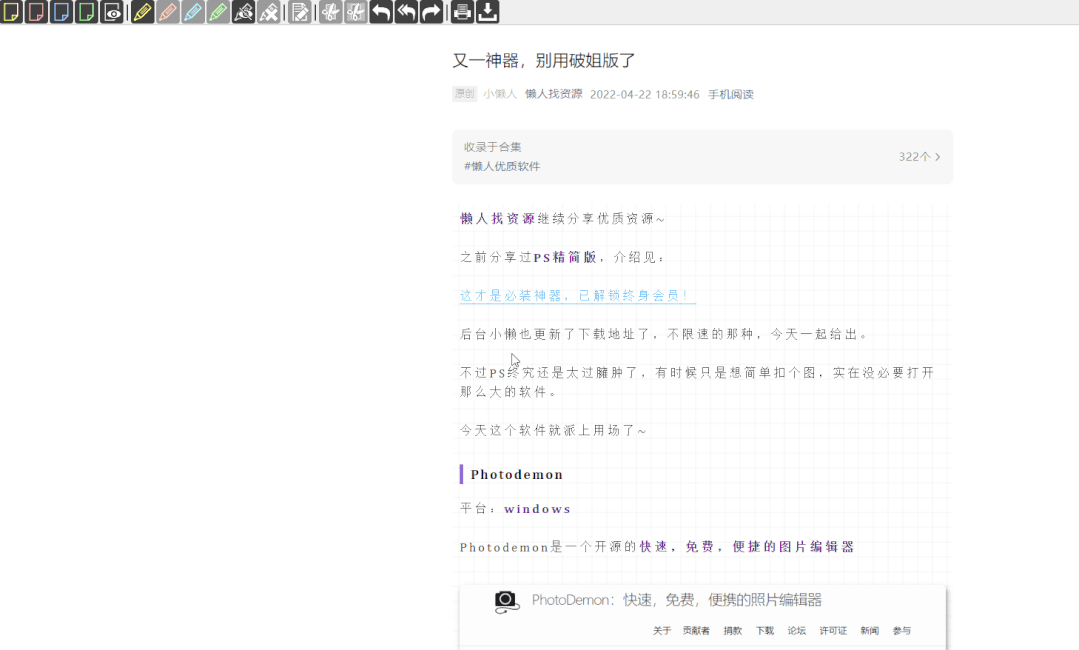
Task: Toggle hide highlights crossed-eye icon
Action: (244, 12)
